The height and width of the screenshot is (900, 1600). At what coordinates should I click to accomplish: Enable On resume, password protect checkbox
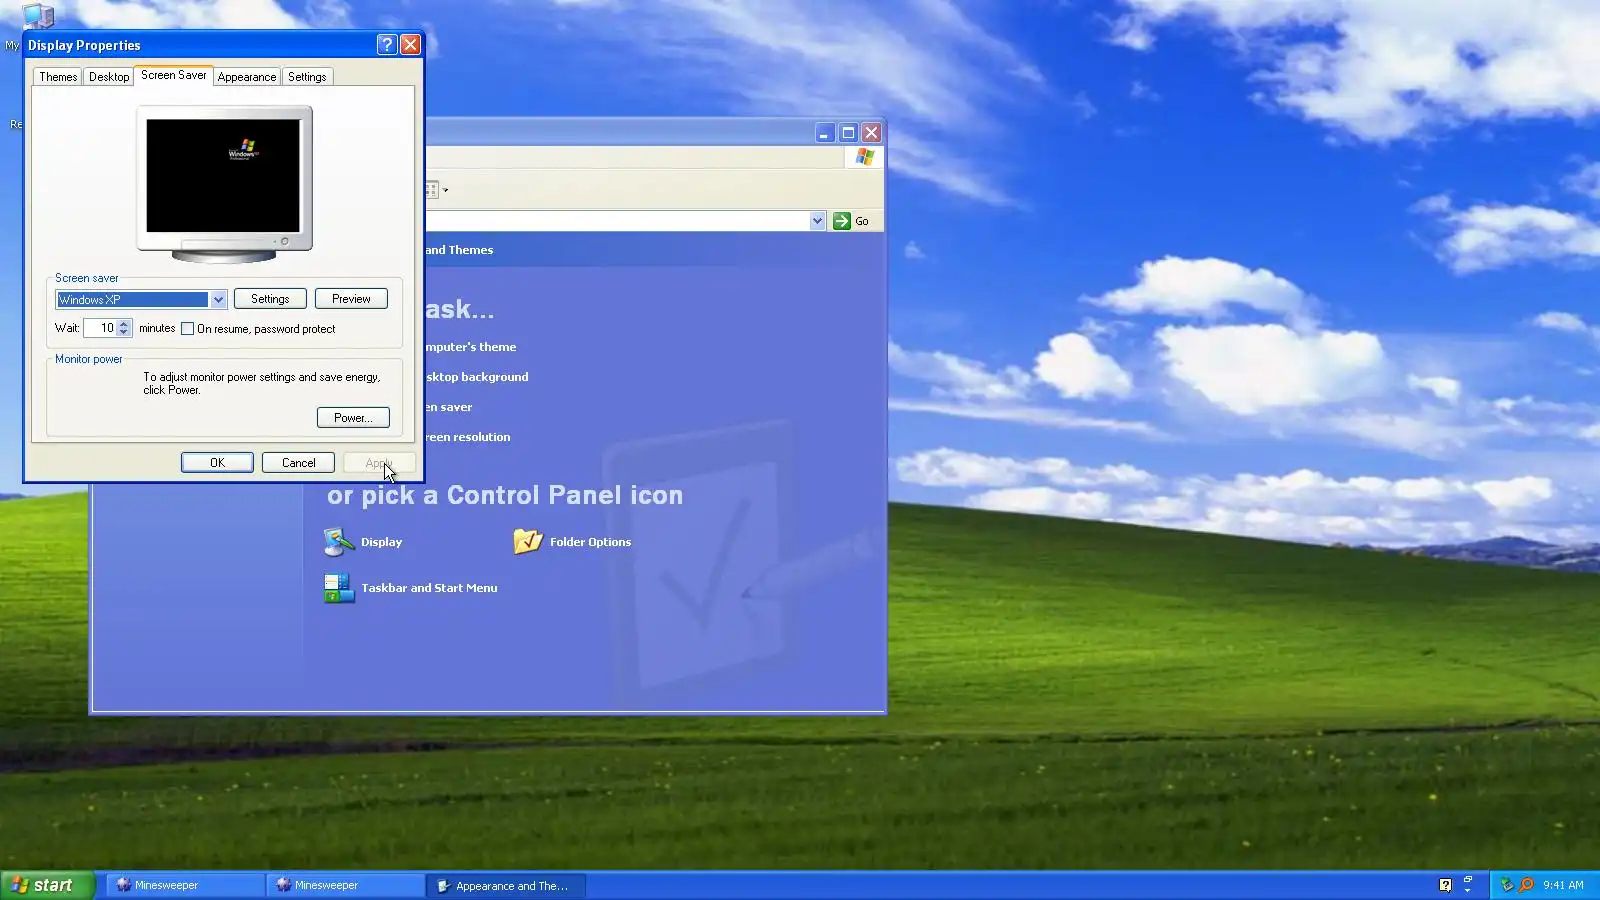[188, 329]
